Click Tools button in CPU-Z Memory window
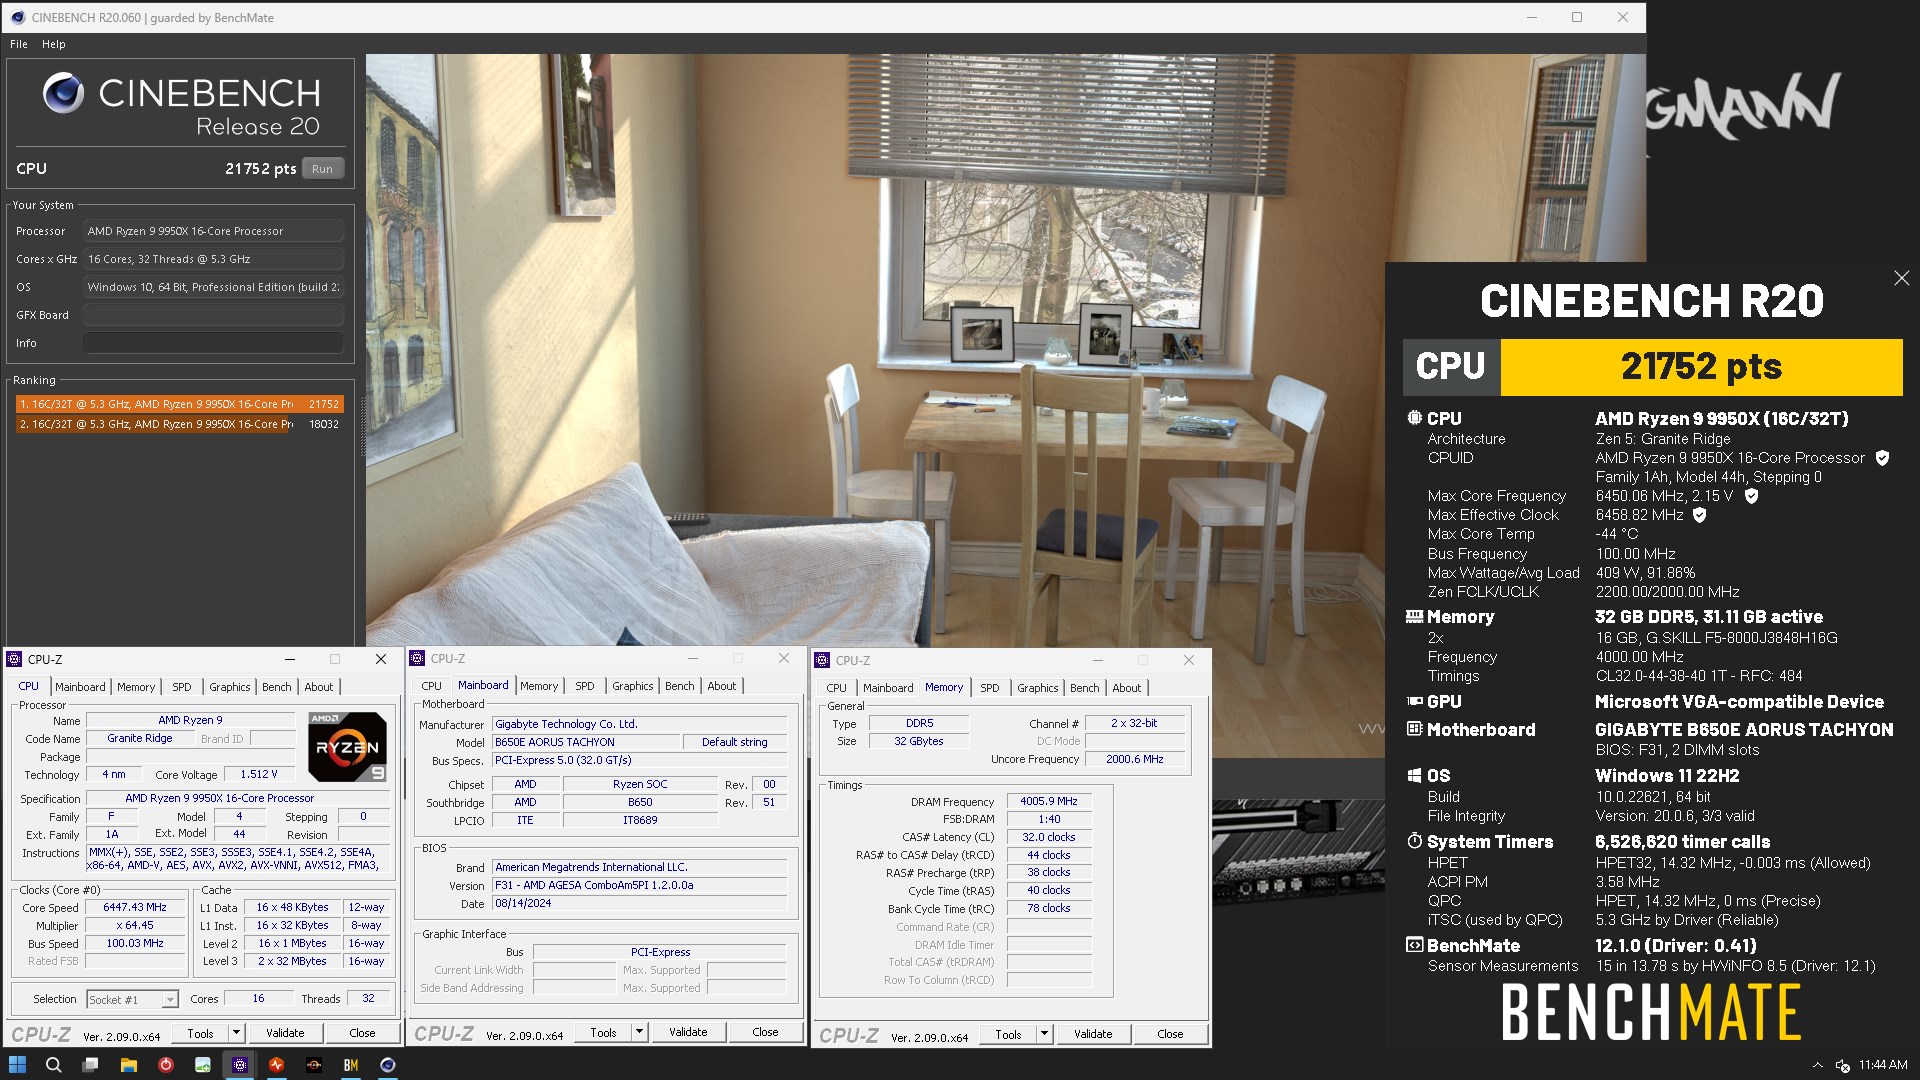Screen dimensions: 1920x1080 coord(1008,1034)
